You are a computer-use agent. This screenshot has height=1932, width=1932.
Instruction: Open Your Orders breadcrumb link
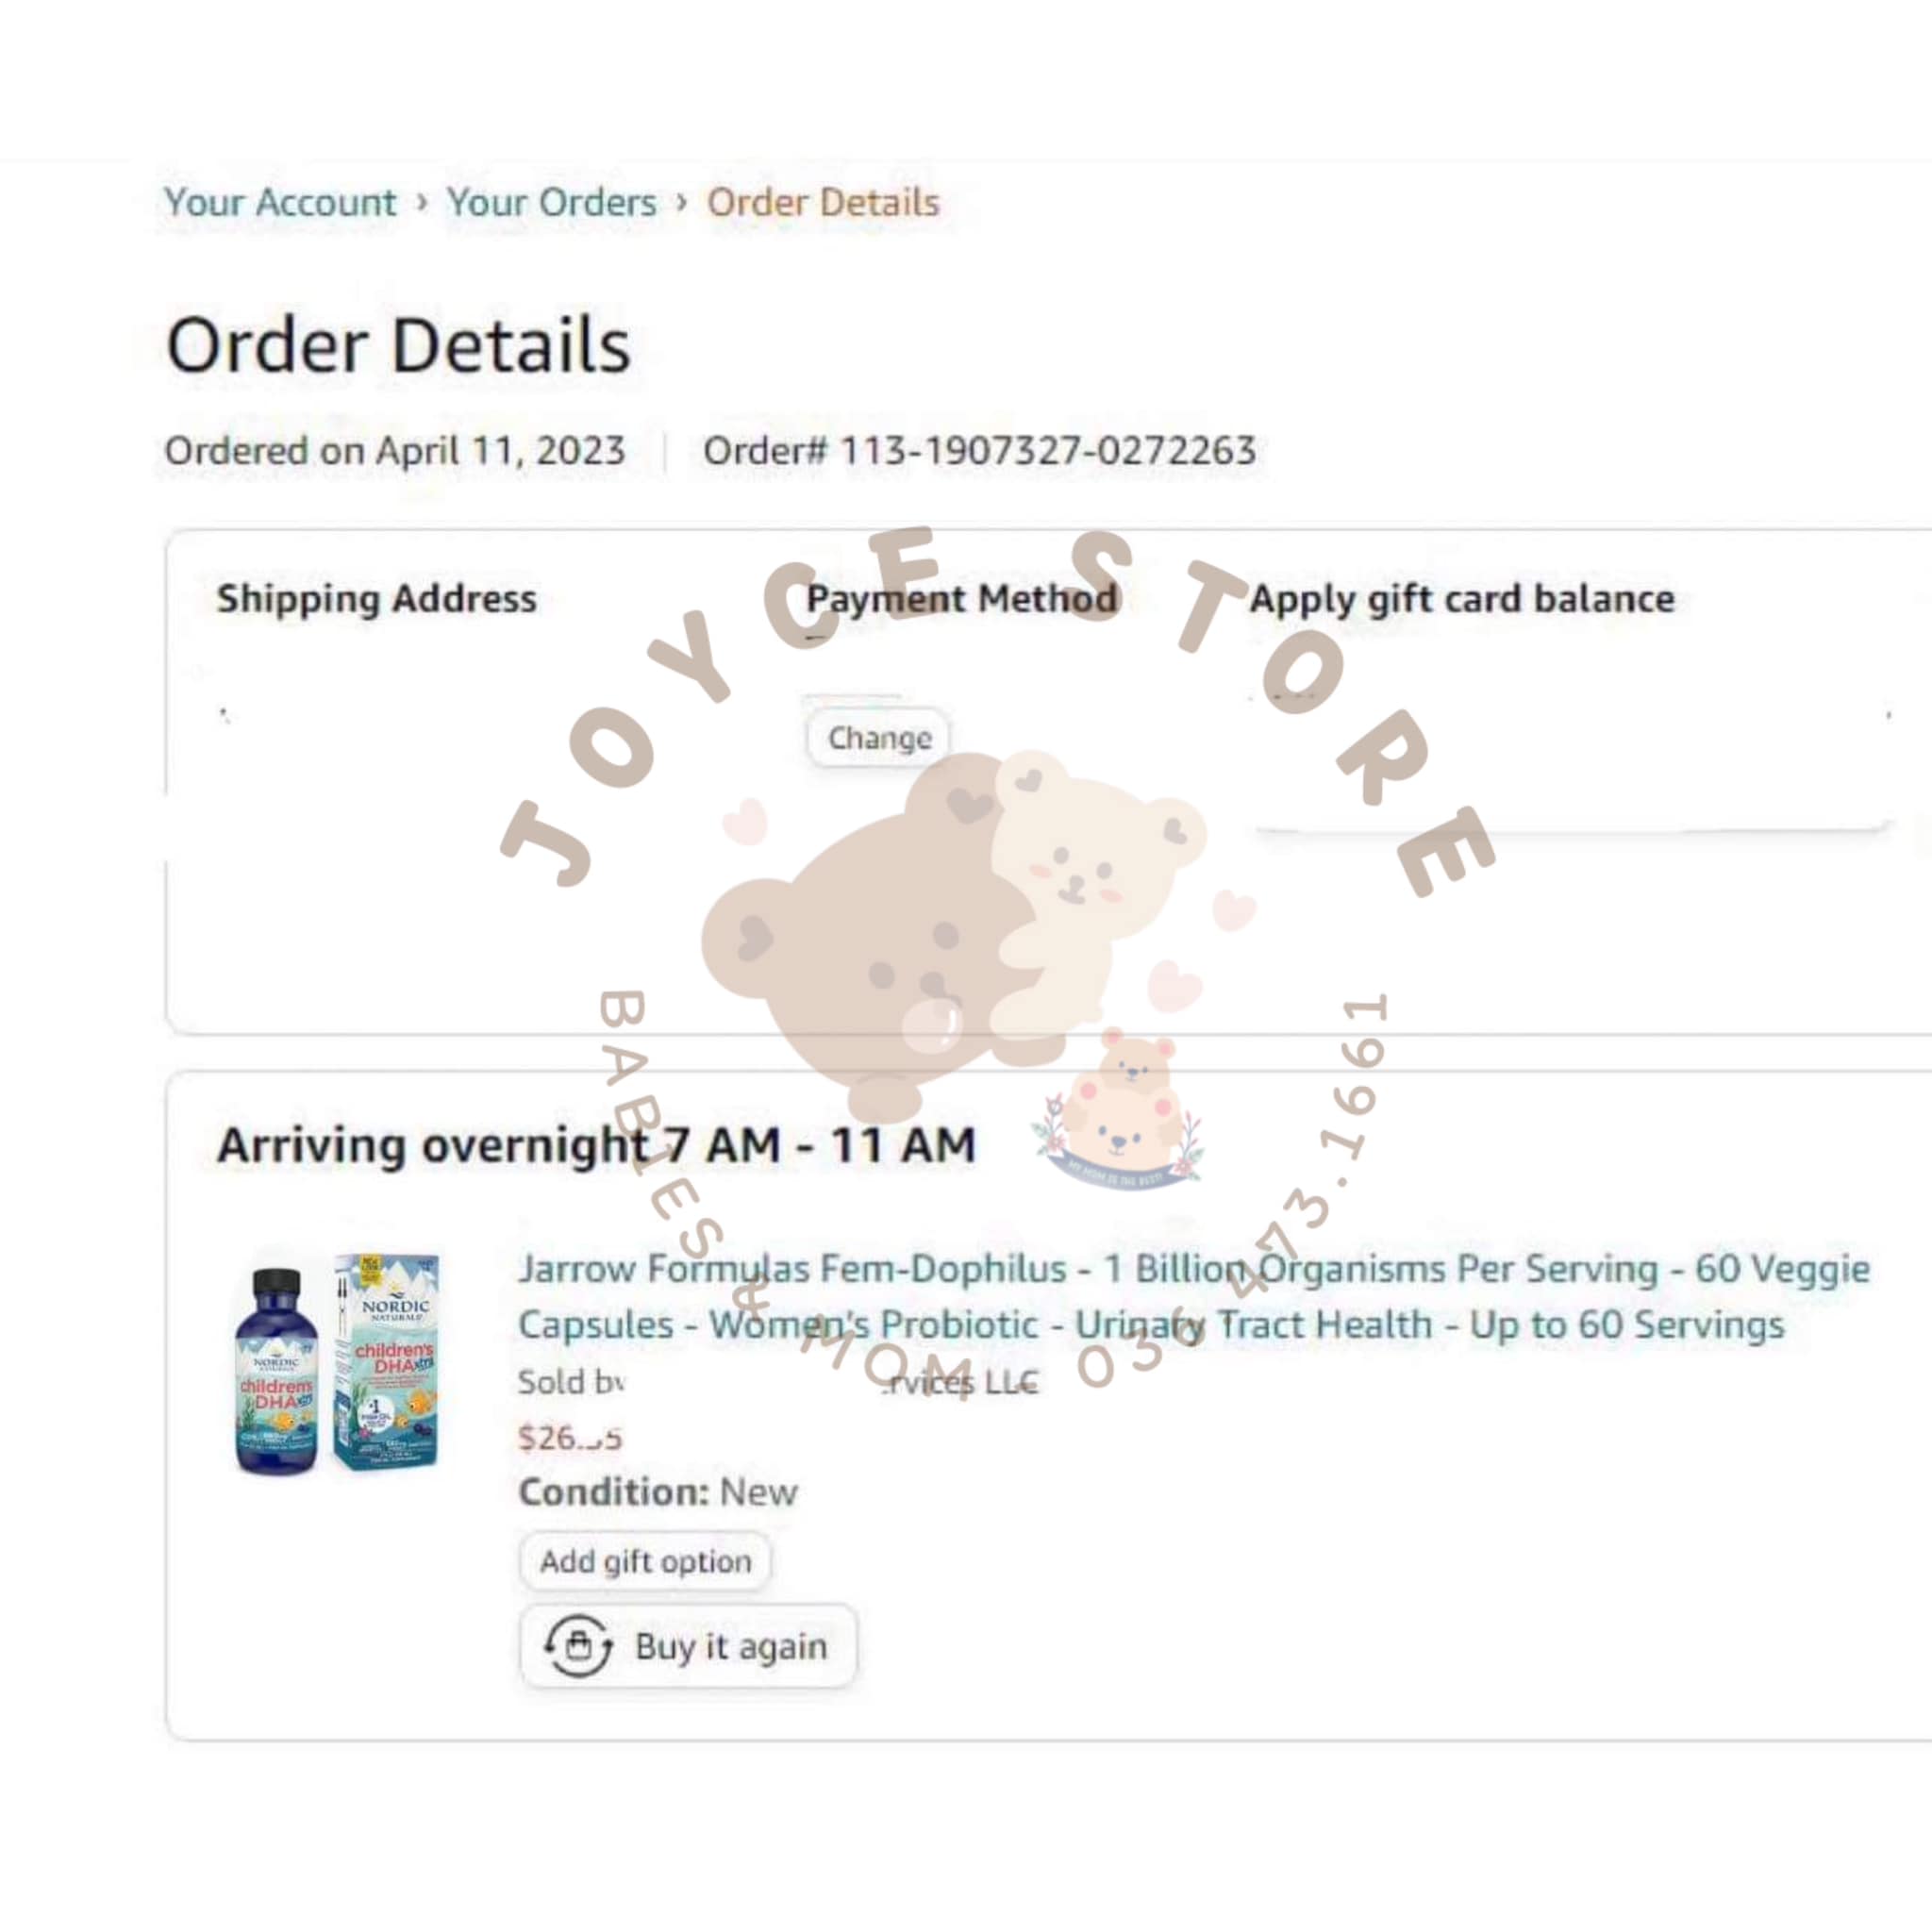pos(551,202)
